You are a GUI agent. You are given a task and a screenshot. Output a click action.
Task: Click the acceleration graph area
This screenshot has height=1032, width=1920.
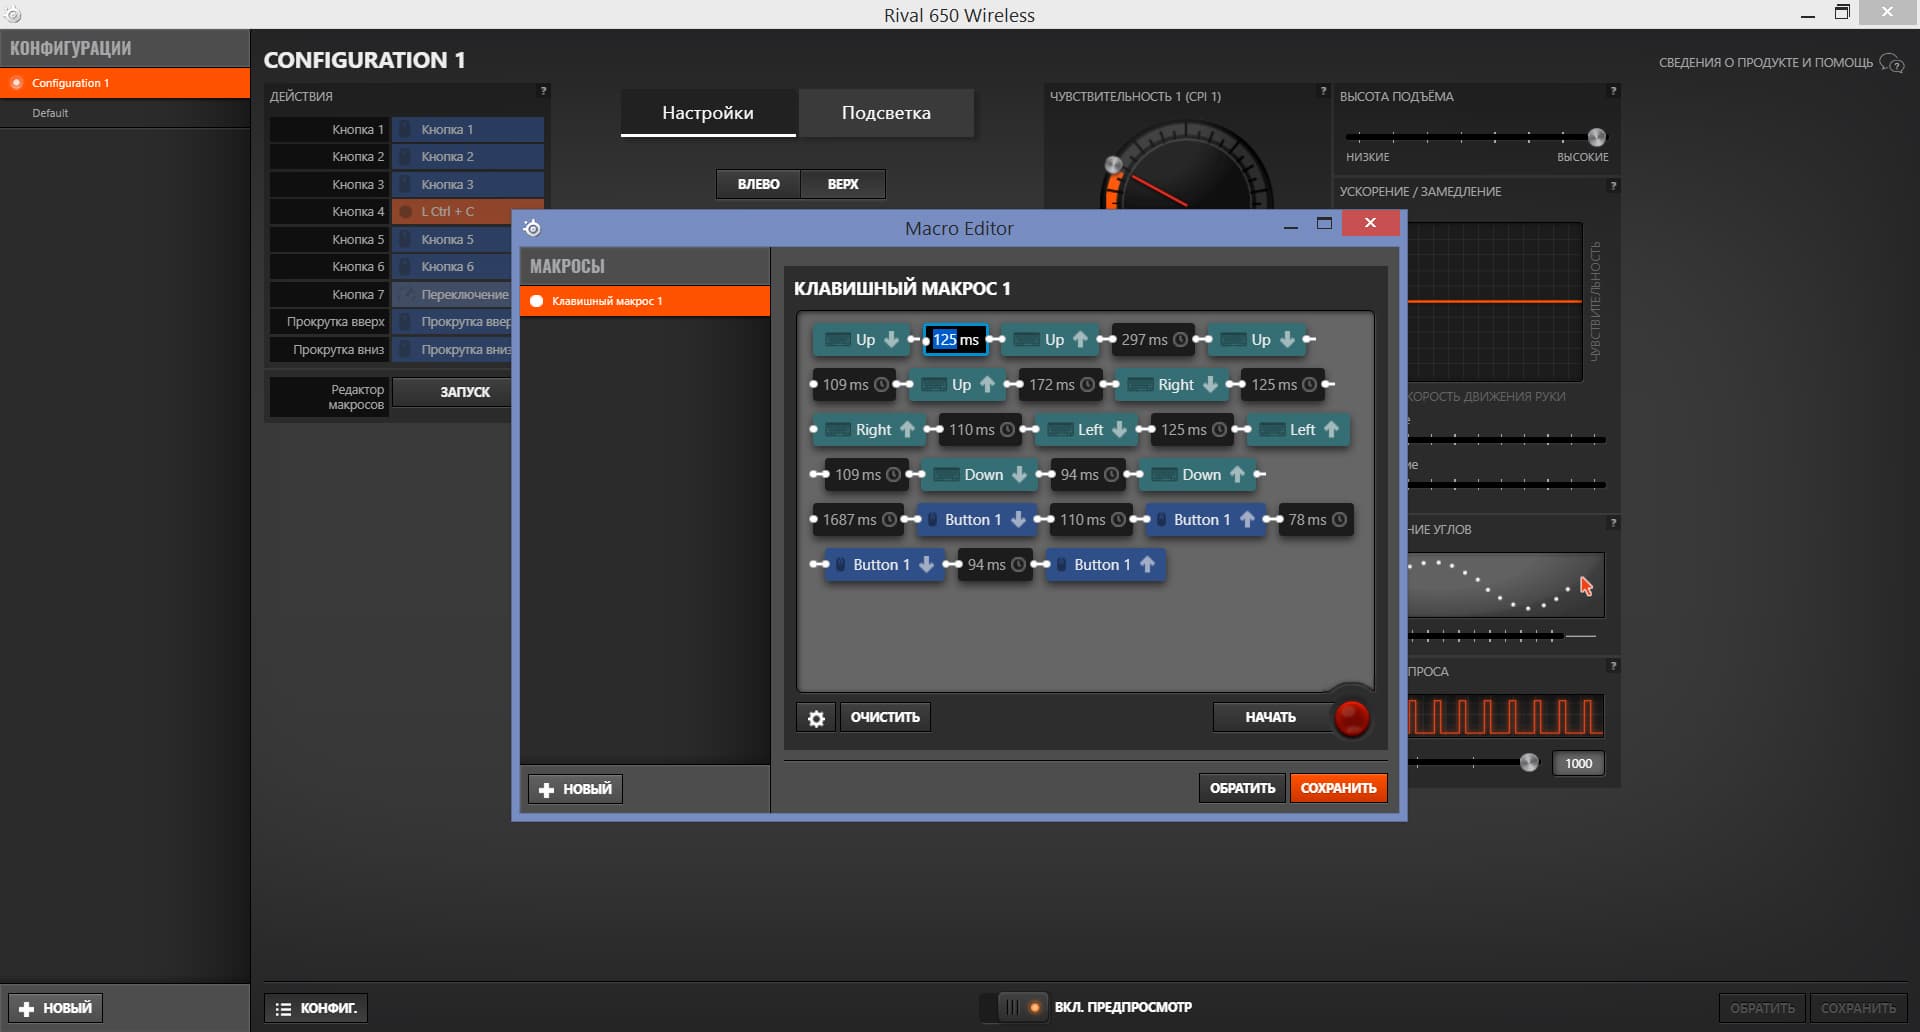point(1495,302)
